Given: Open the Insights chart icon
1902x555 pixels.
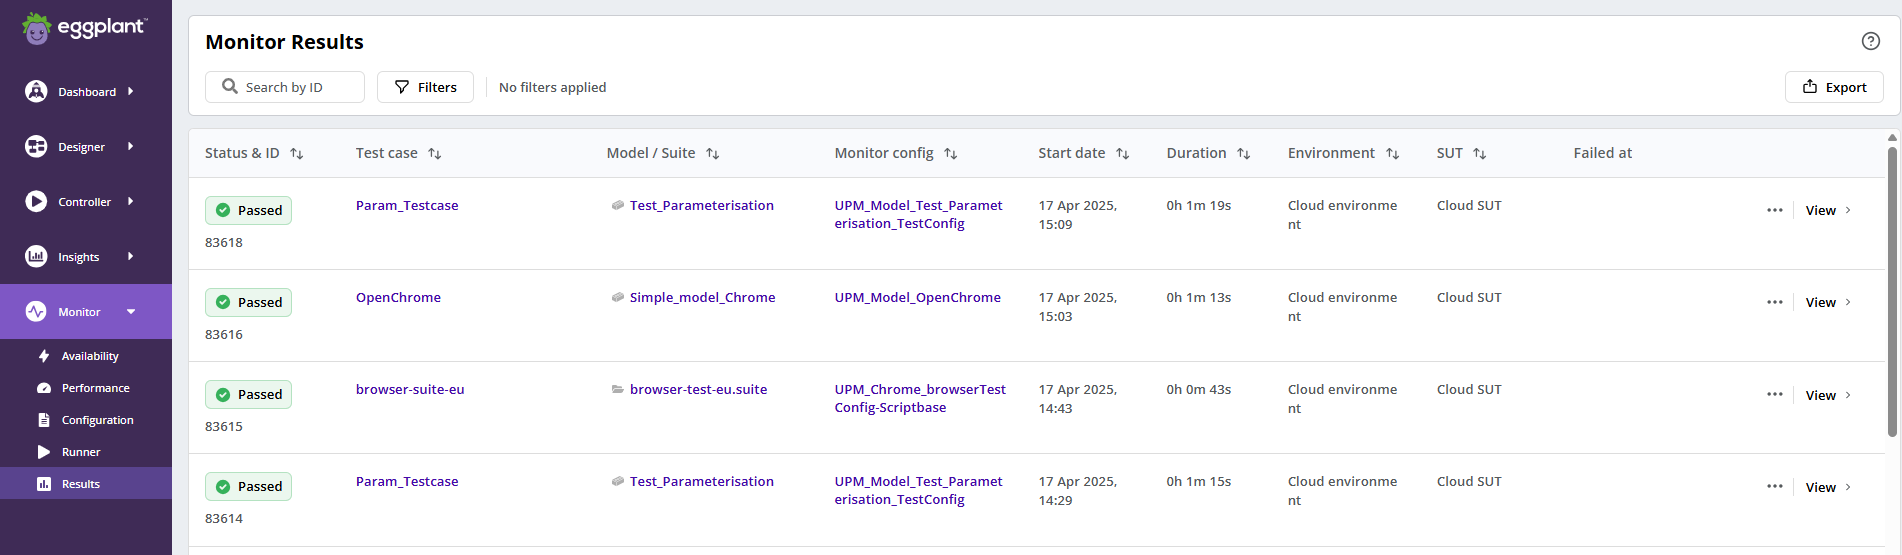Looking at the screenshot, I should [x=36, y=256].
